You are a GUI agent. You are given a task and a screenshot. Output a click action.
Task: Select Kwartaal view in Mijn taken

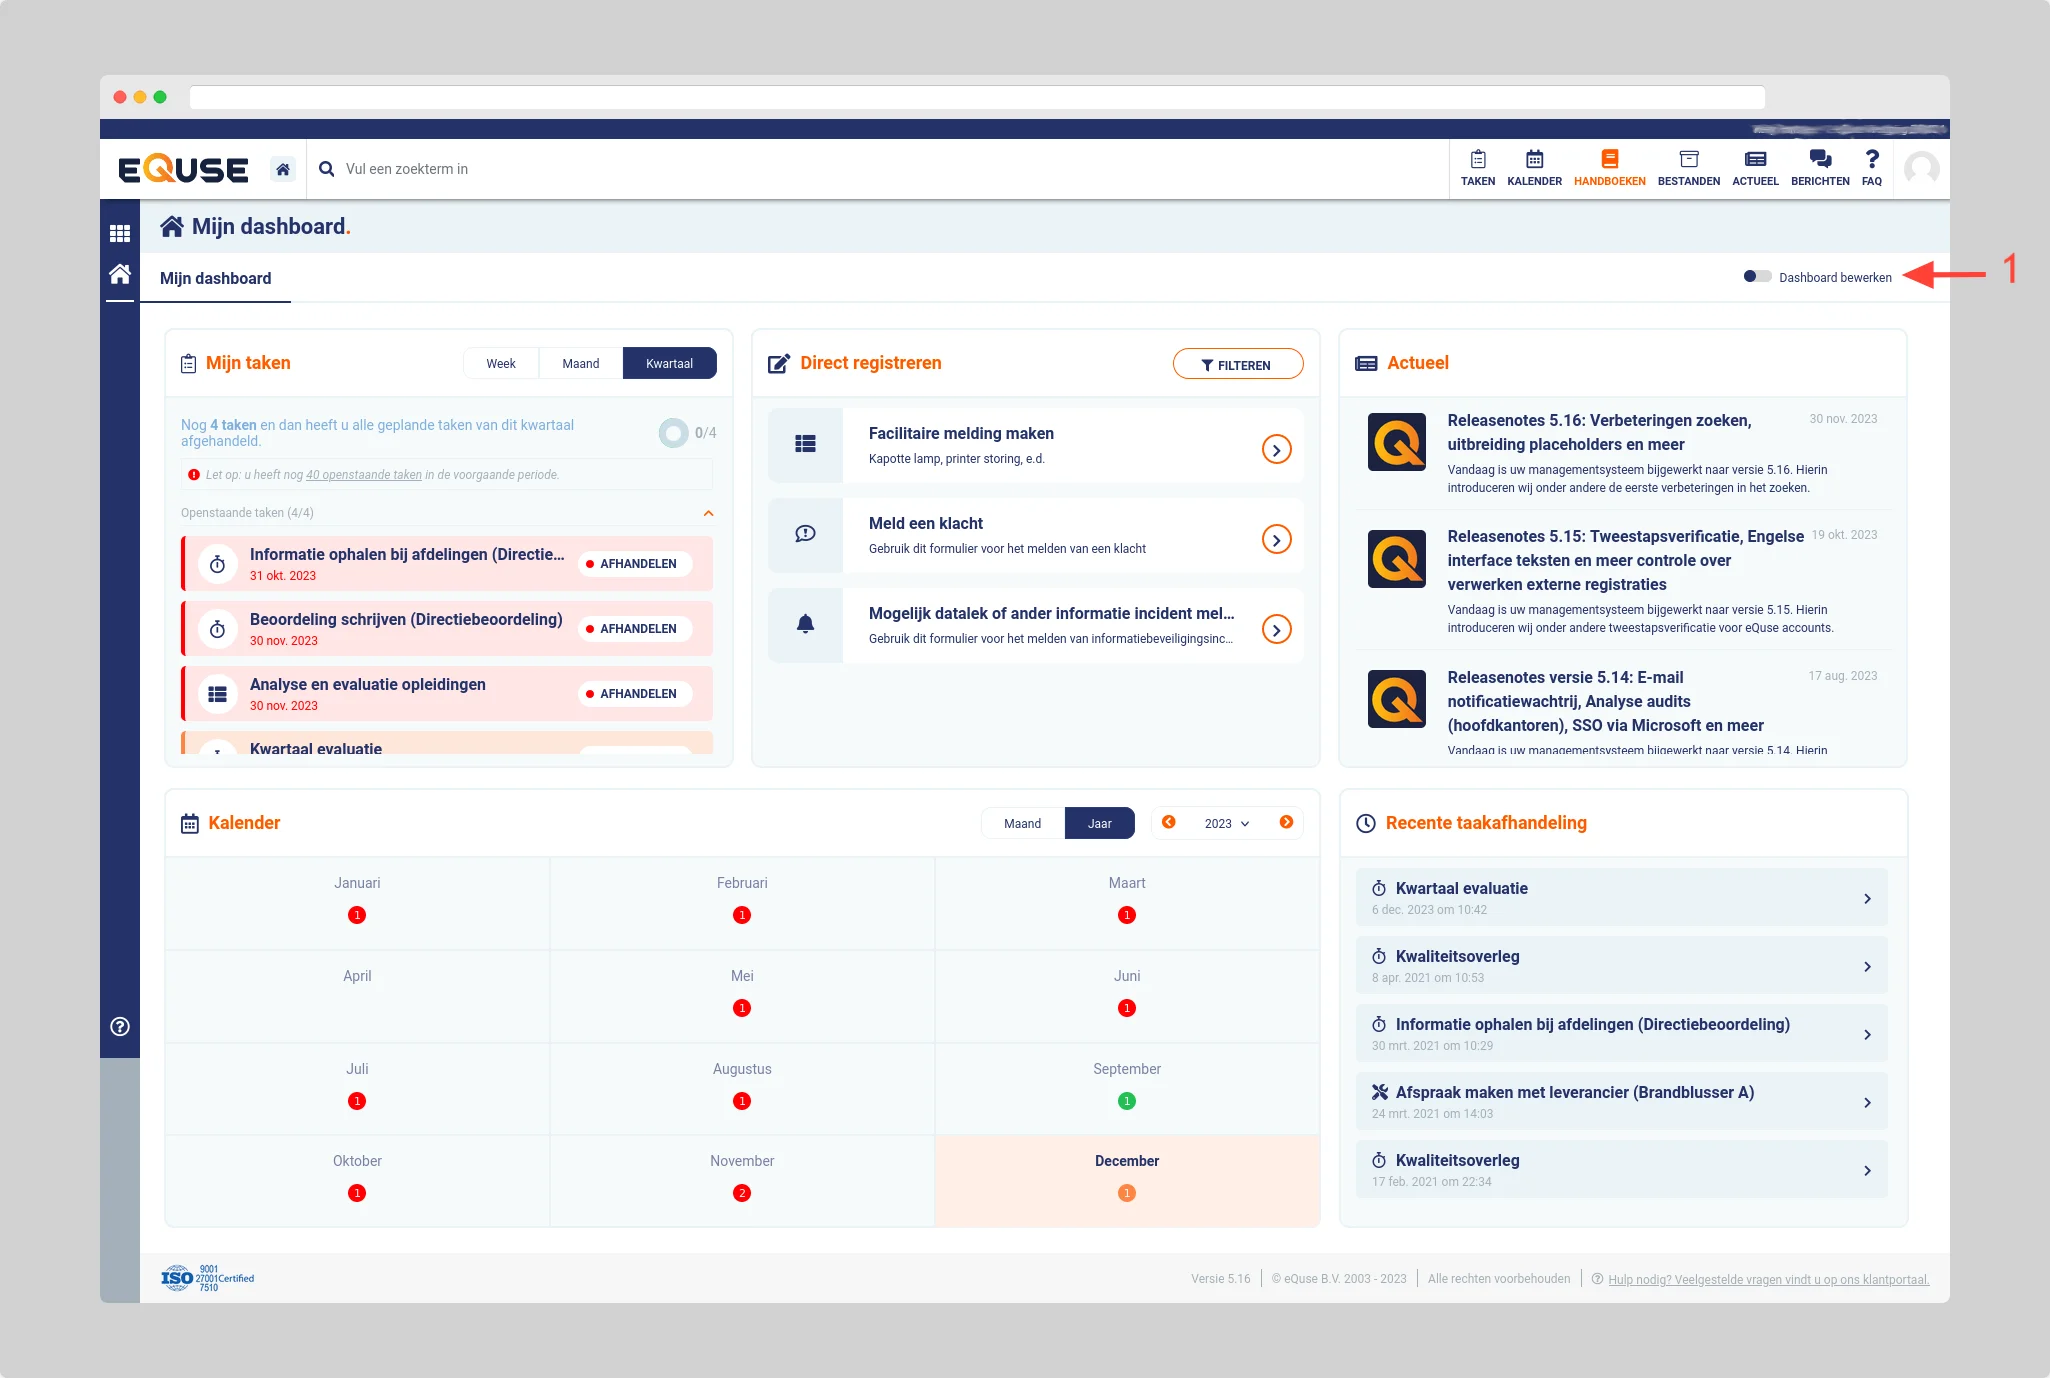669,363
